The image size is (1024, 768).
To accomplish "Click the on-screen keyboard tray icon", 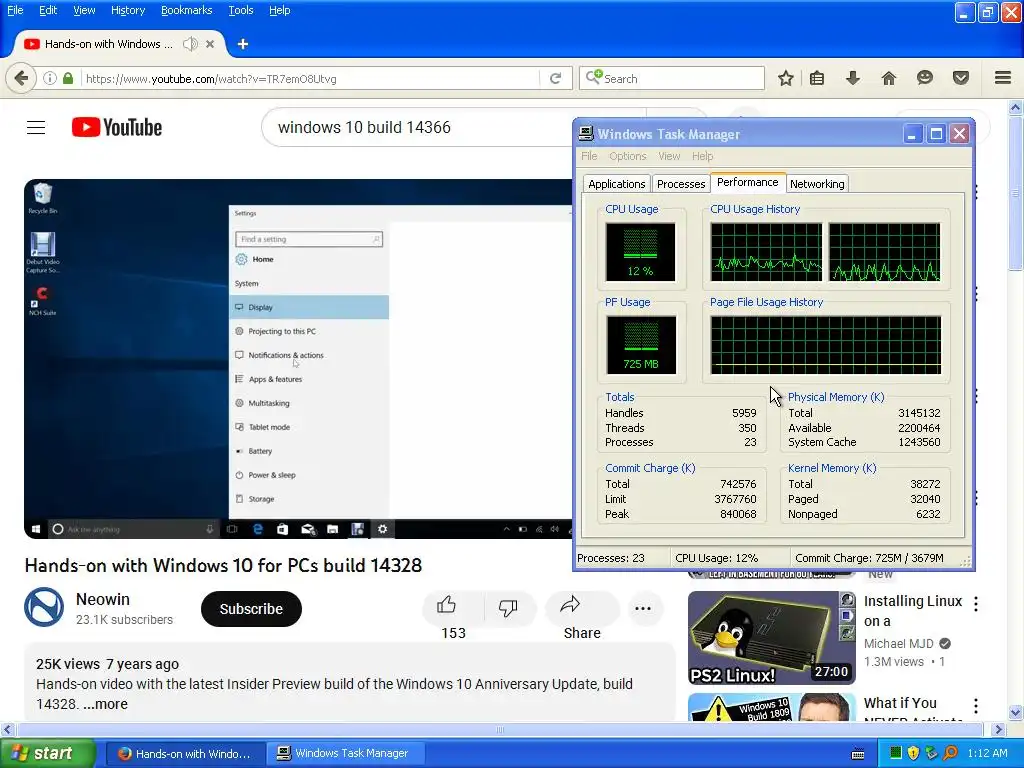I will pos(858,754).
